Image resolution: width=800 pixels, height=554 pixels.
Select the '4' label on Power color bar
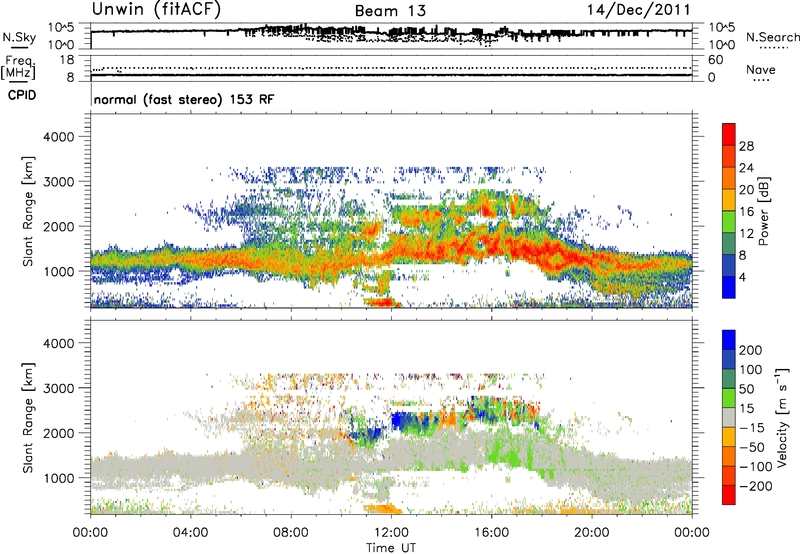point(742,278)
